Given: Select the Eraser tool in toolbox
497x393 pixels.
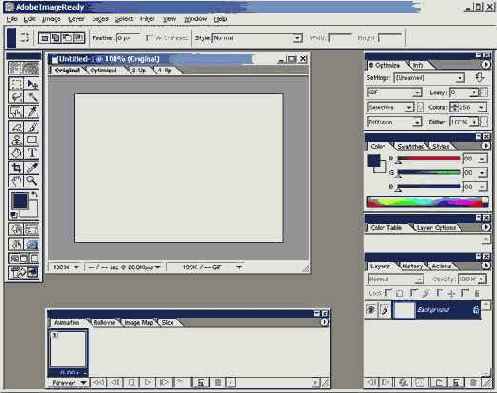Looking at the screenshot, I should click(x=16, y=127).
